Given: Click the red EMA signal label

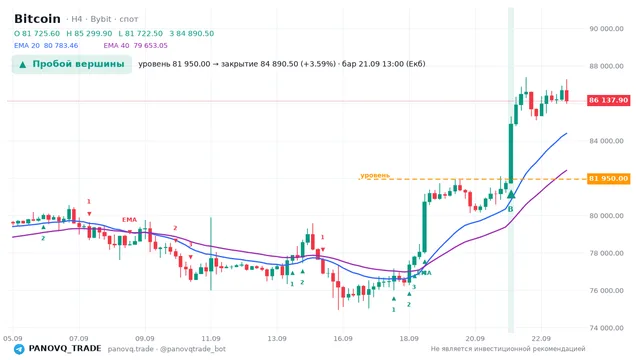Looking at the screenshot, I should (129, 220).
